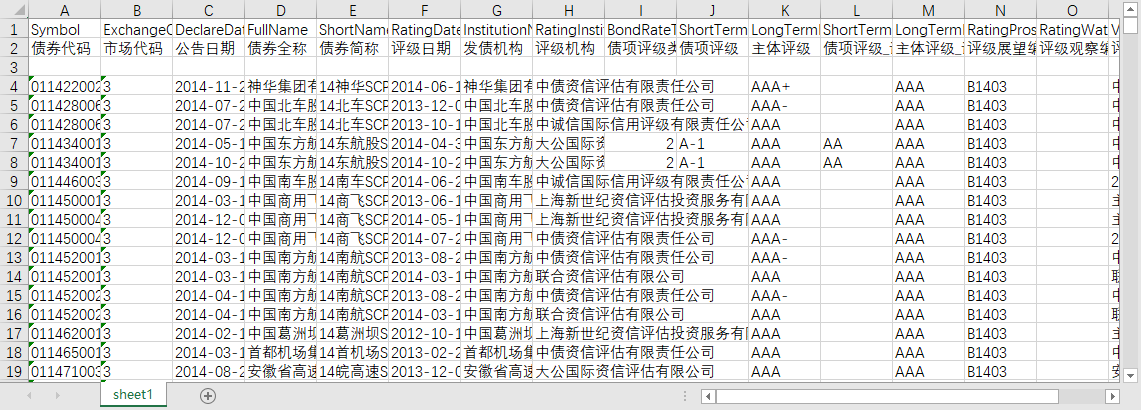
Task: Click cell "011446003" in column A
Action: tap(65, 181)
